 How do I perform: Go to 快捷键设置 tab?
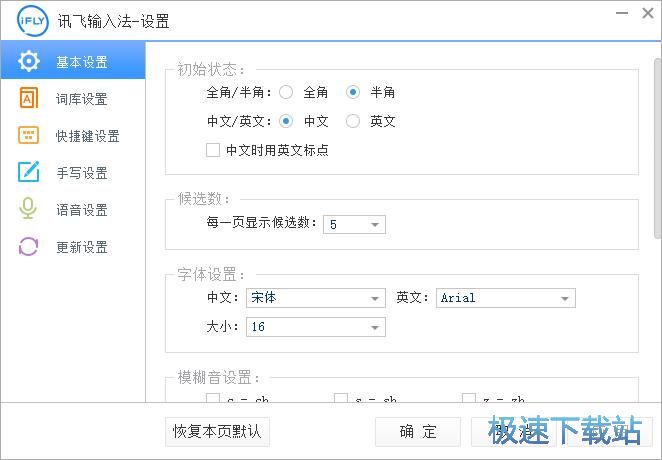tap(73, 135)
